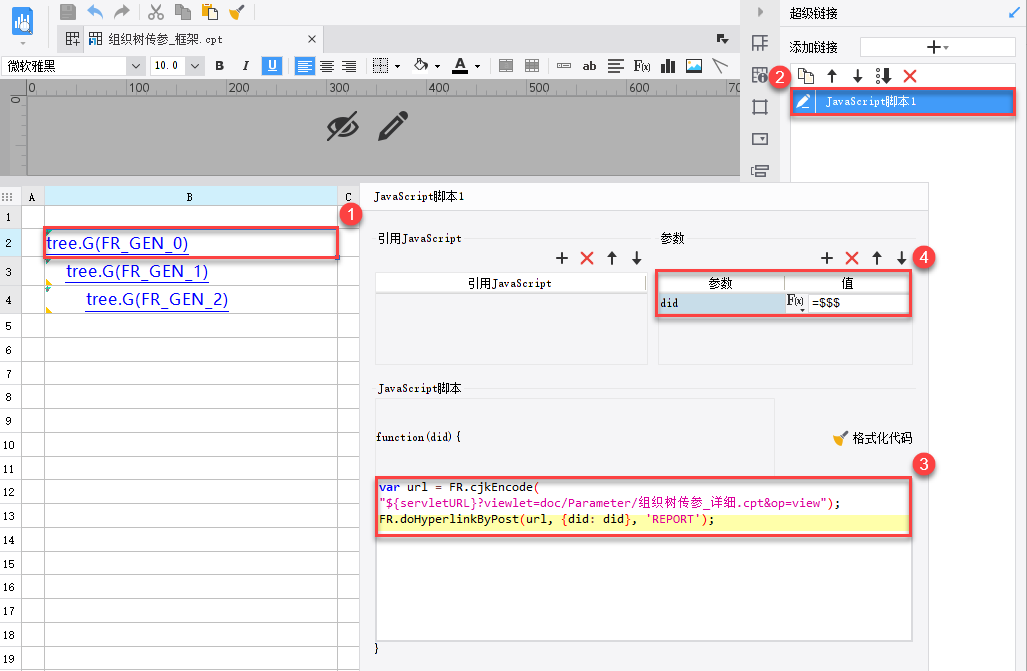The height and width of the screenshot is (671, 1027).
Task: Click the did parameter name cell
Action: [721, 303]
